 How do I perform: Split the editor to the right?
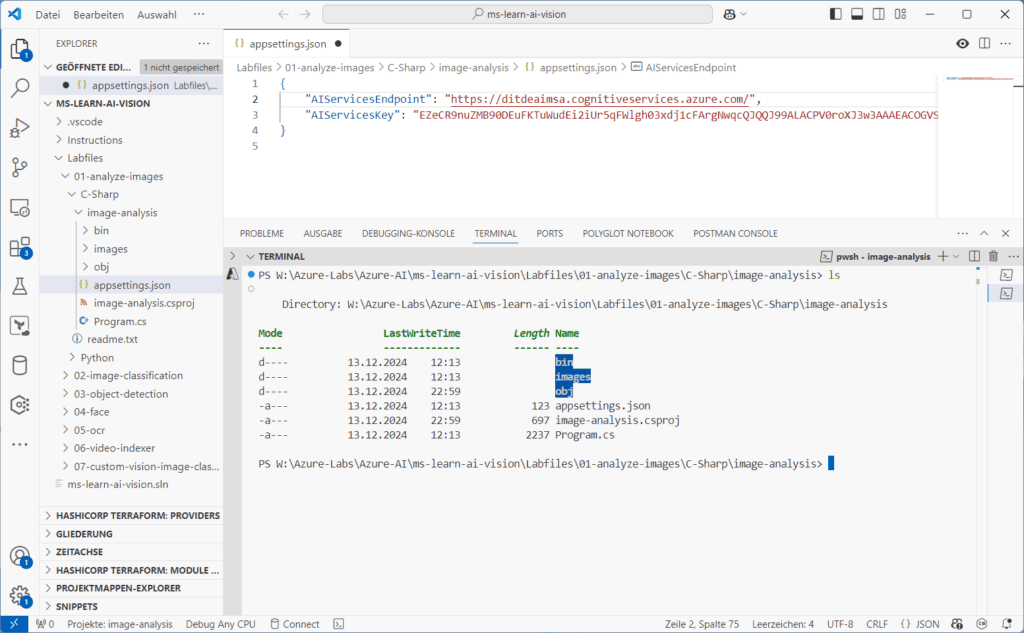coord(984,44)
